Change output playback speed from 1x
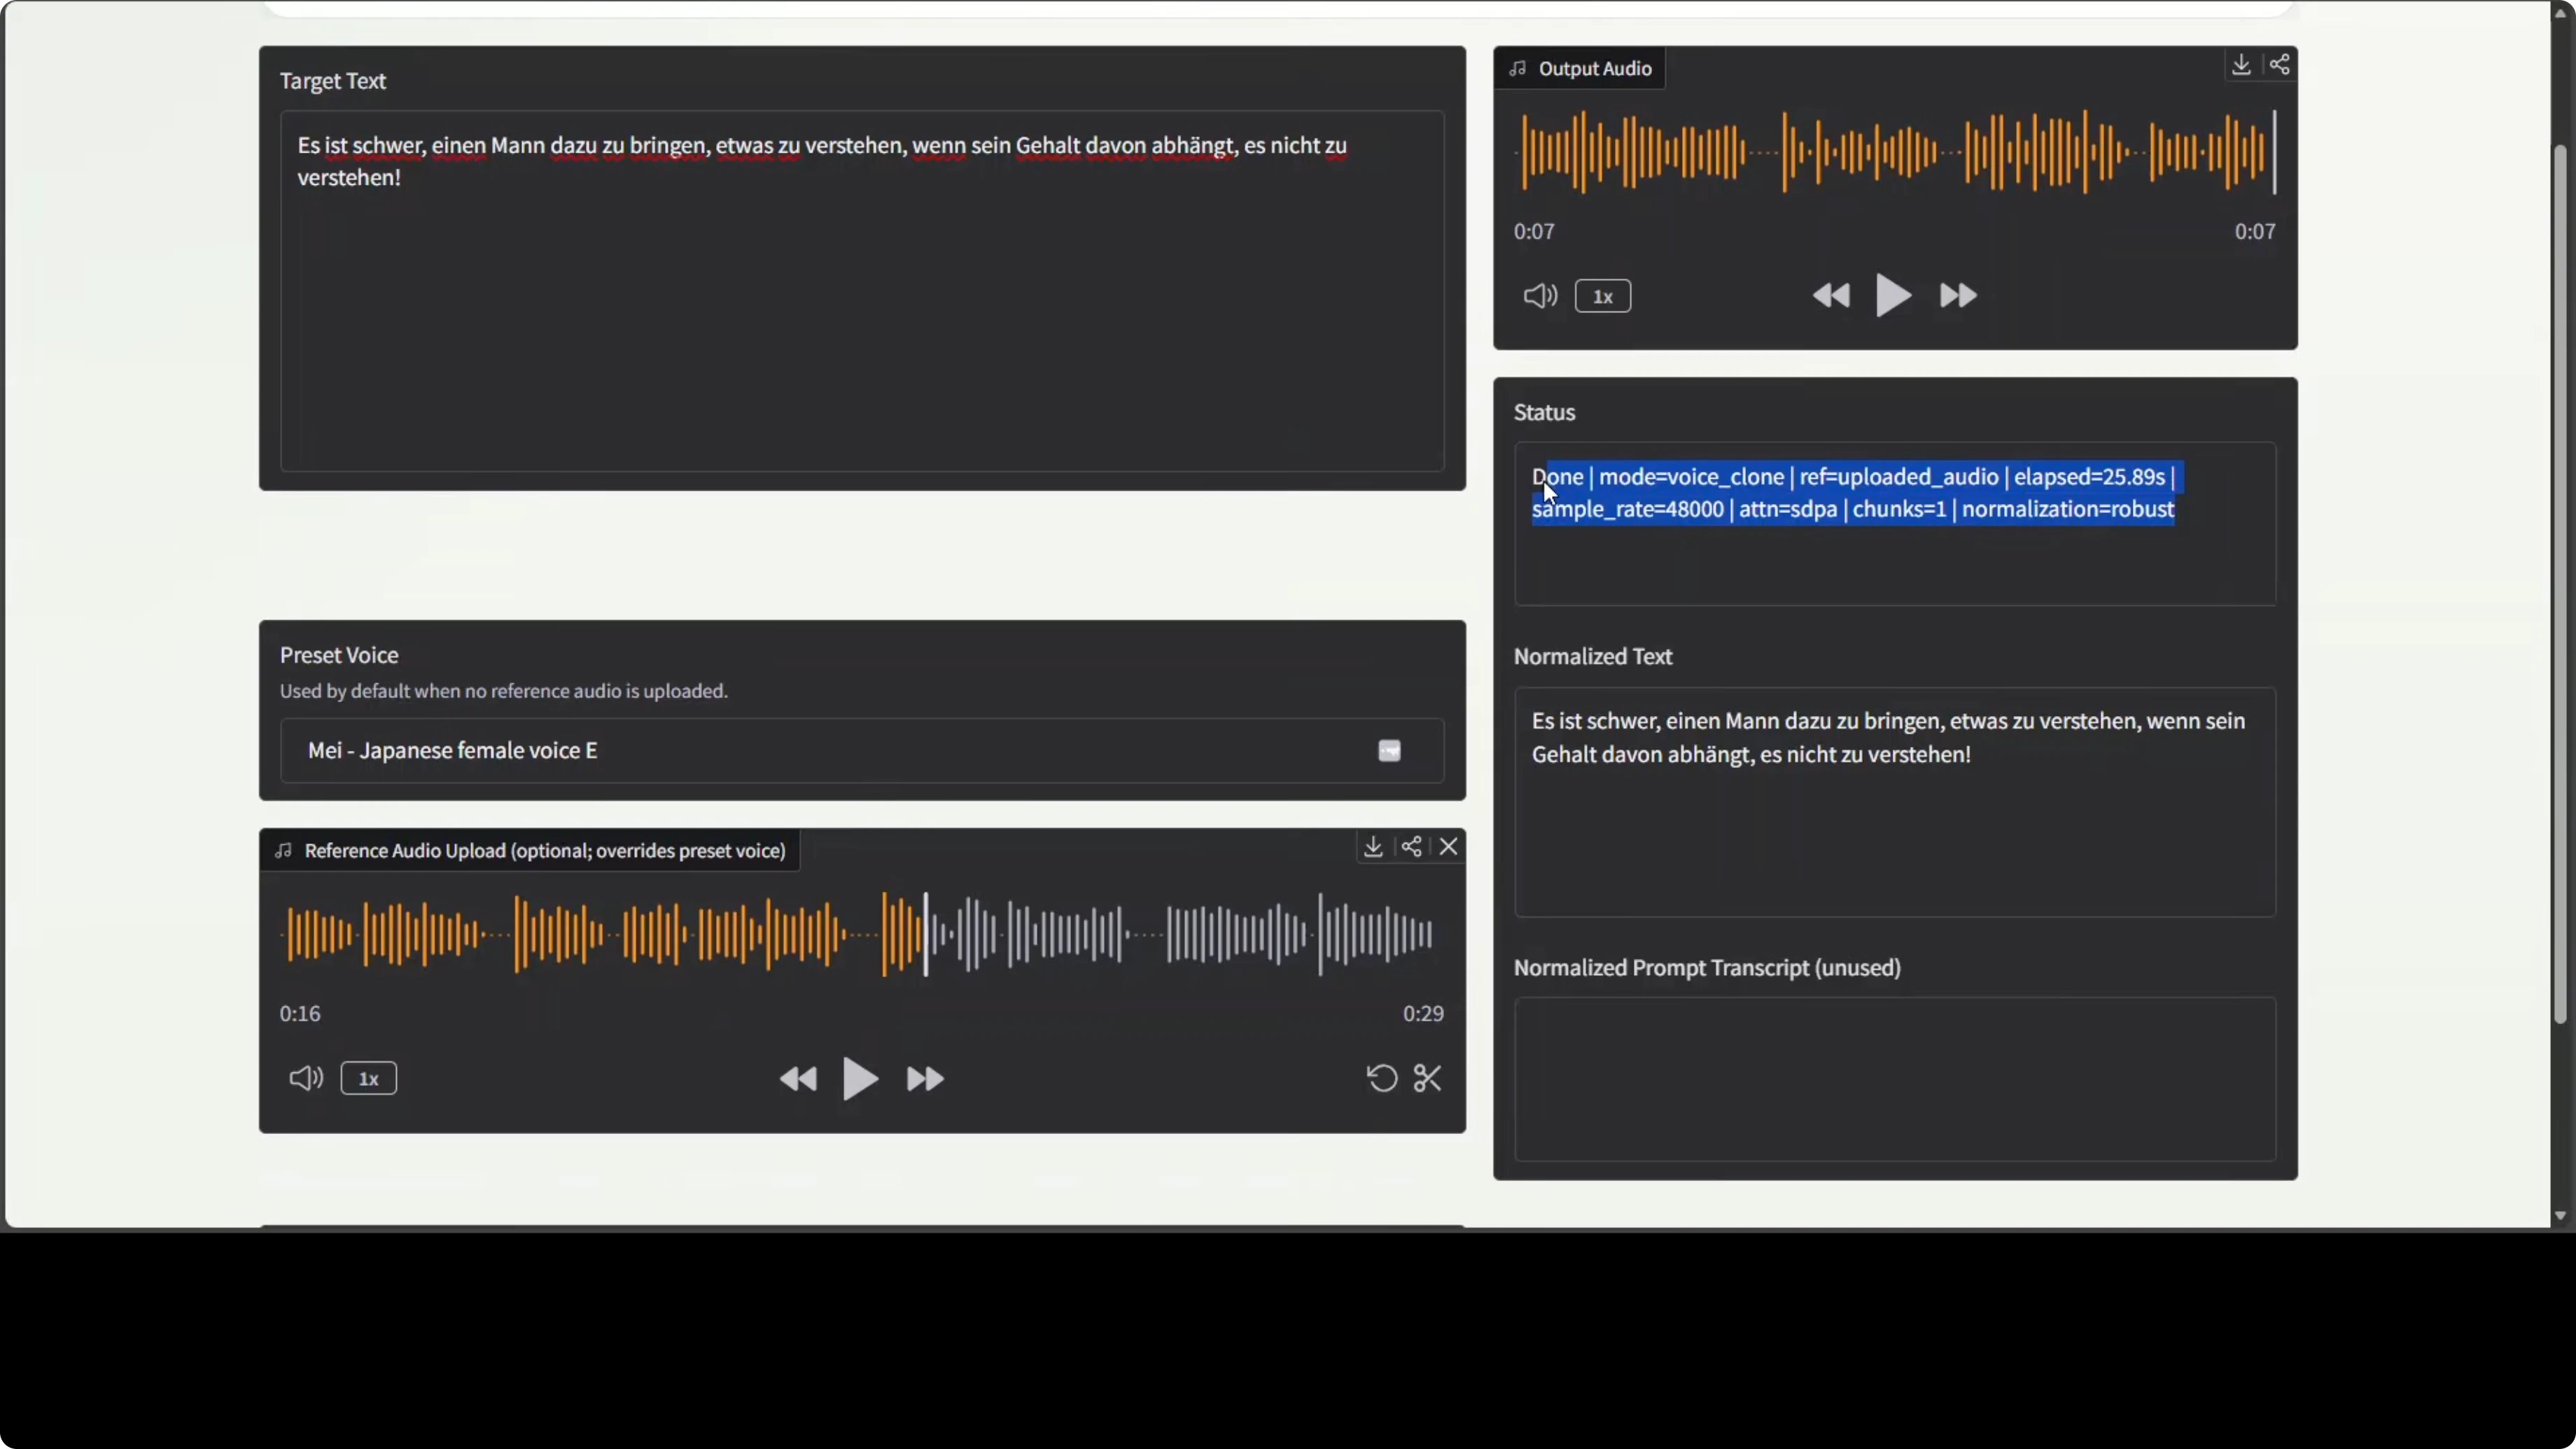This screenshot has height=1449, width=2576. 1603,295
